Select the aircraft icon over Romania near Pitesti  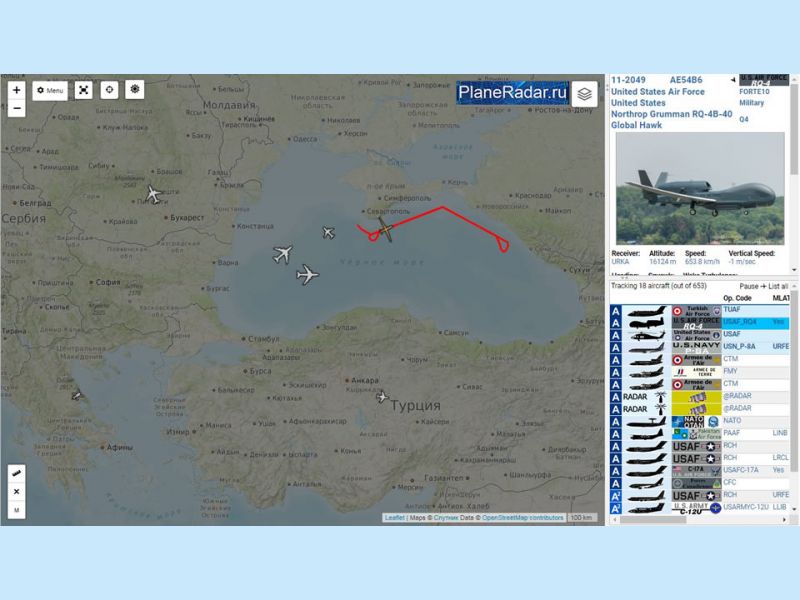[153, 194]
